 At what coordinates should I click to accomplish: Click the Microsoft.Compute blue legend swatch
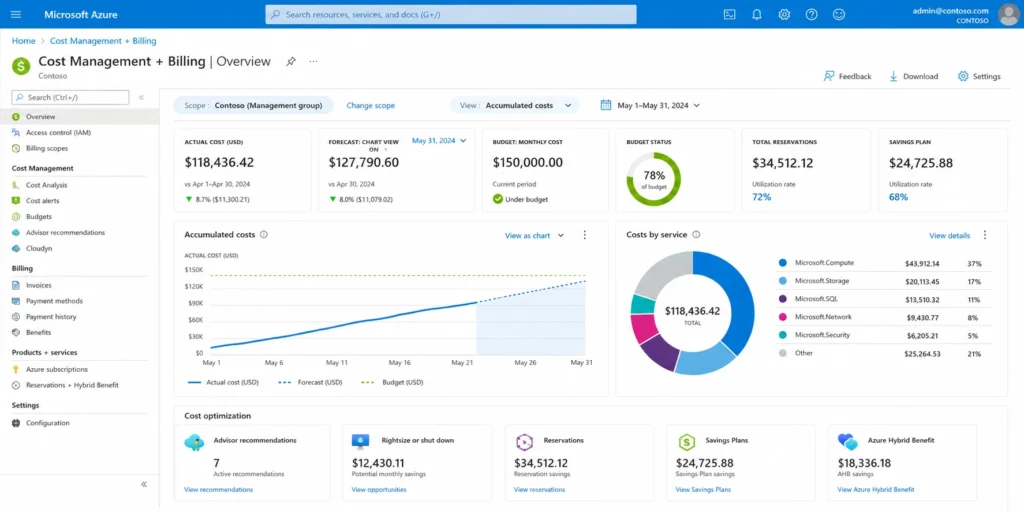[x=782, y=263]
